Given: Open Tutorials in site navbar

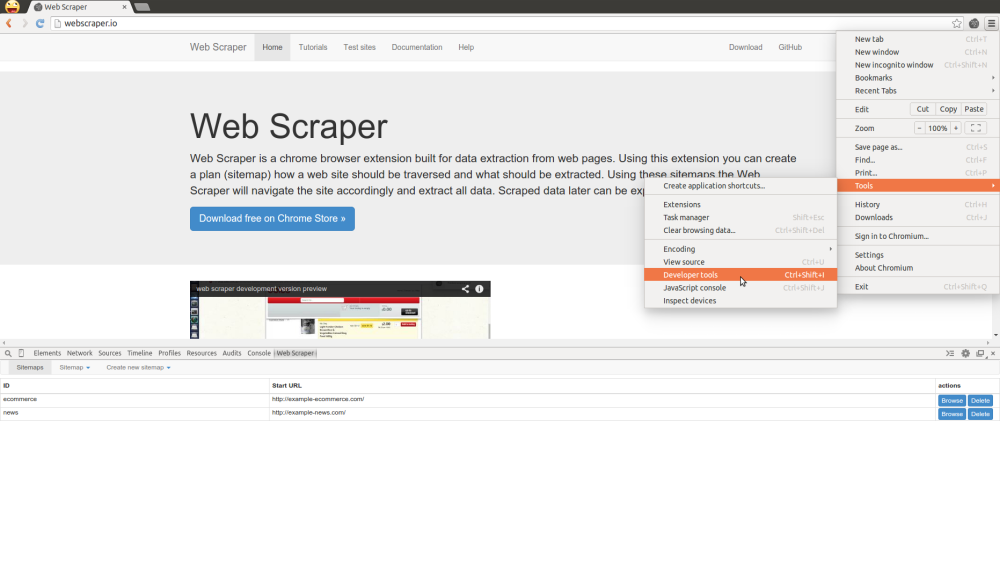Looking at the screenshot, I should (x=313, y=47).
